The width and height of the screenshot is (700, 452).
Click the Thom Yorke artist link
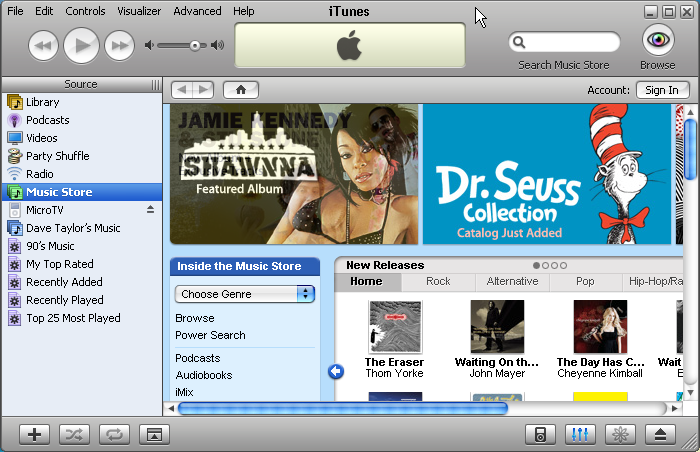click(395, 373)
